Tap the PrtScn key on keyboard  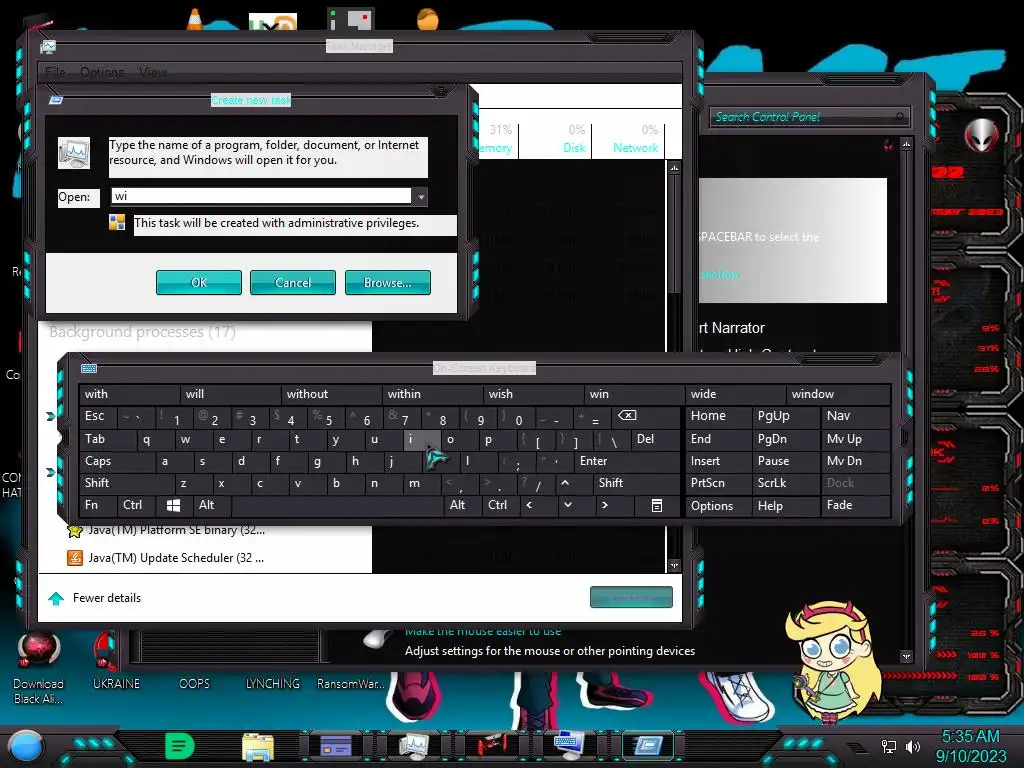pos(717,483)
